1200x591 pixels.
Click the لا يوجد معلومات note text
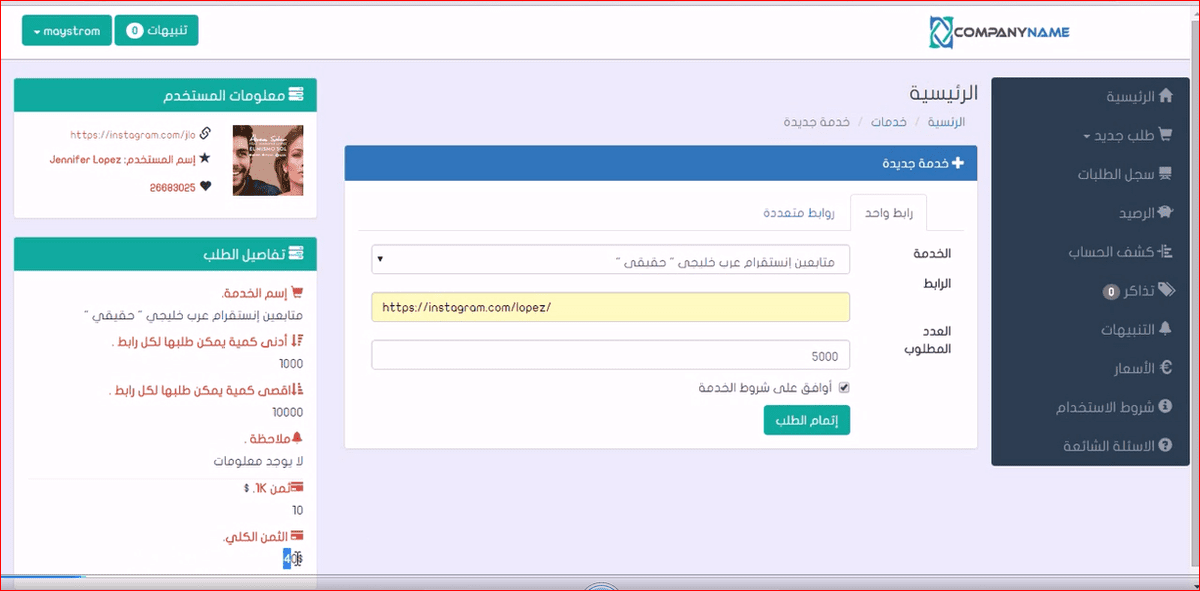[x=258, y=461]
